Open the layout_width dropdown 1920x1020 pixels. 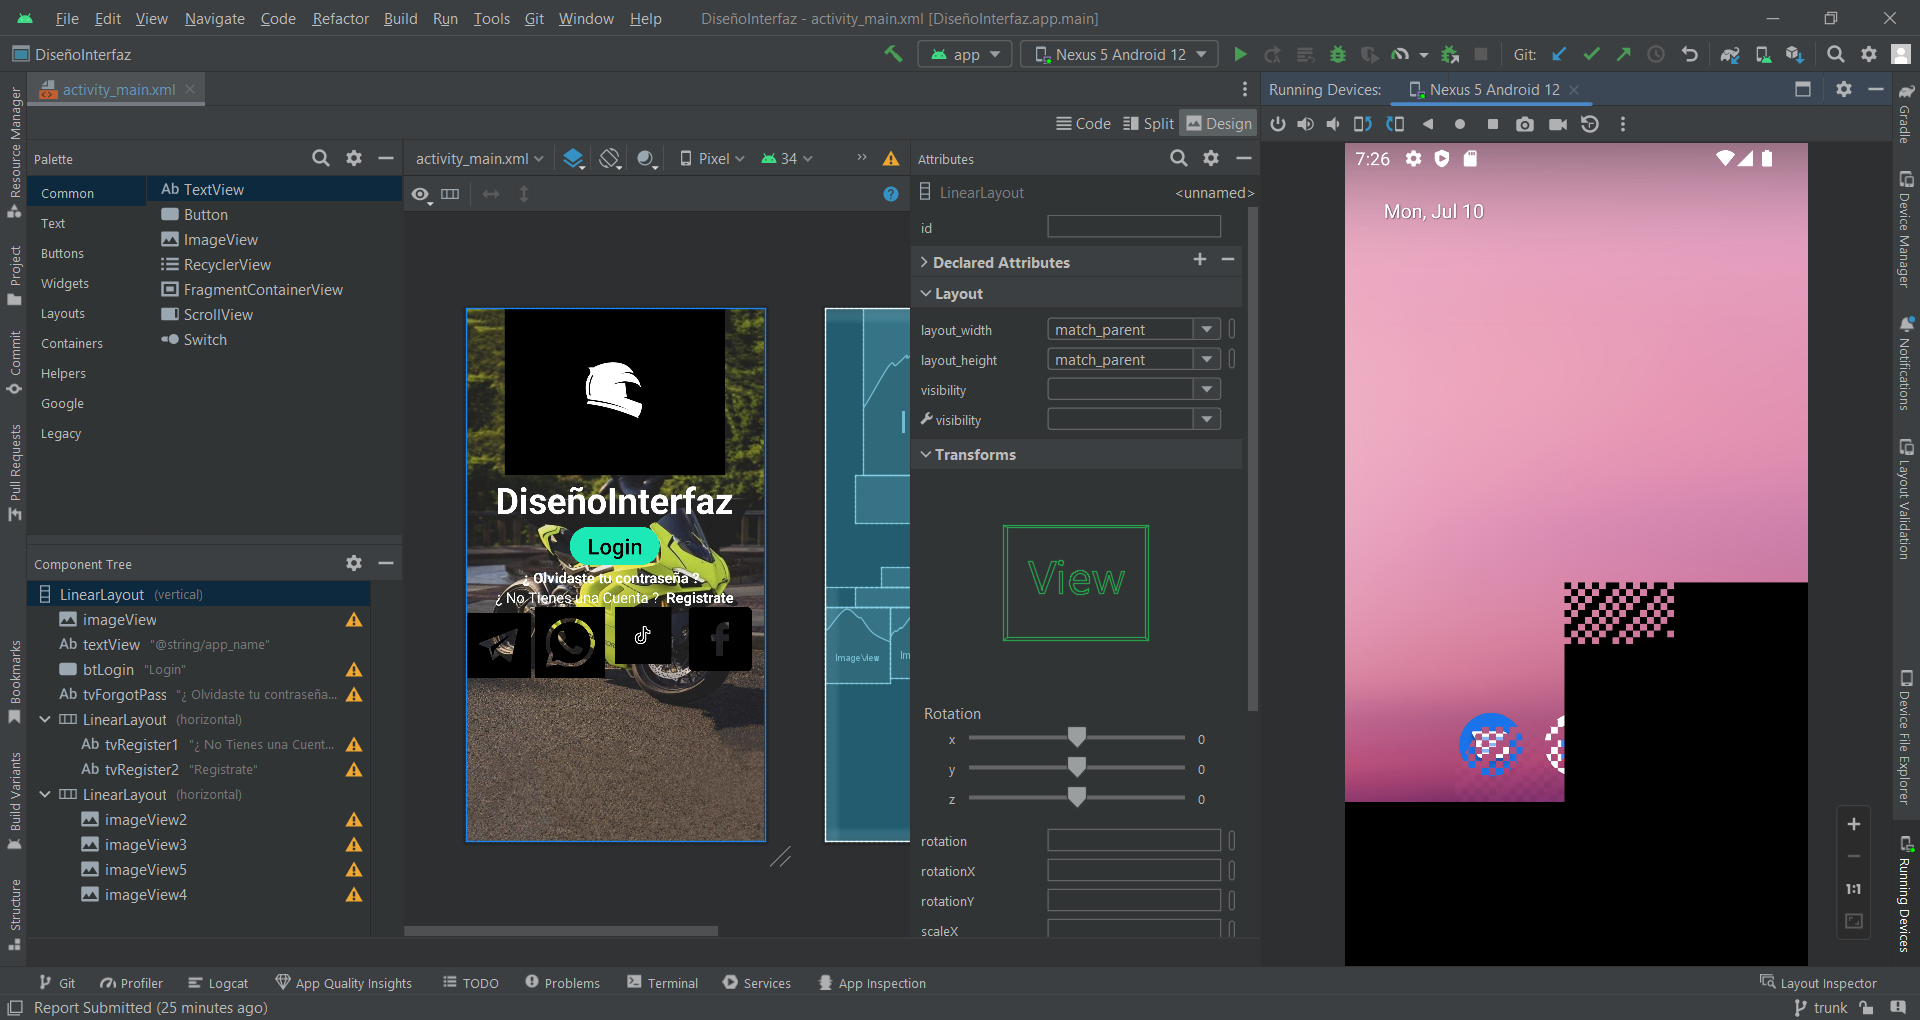point(1207,329)
